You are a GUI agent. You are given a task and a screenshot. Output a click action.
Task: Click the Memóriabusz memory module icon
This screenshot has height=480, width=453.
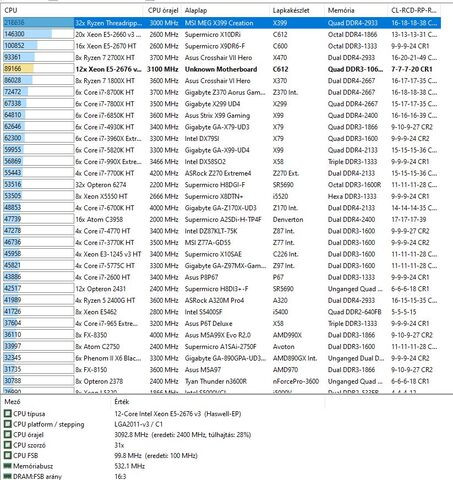8,466
